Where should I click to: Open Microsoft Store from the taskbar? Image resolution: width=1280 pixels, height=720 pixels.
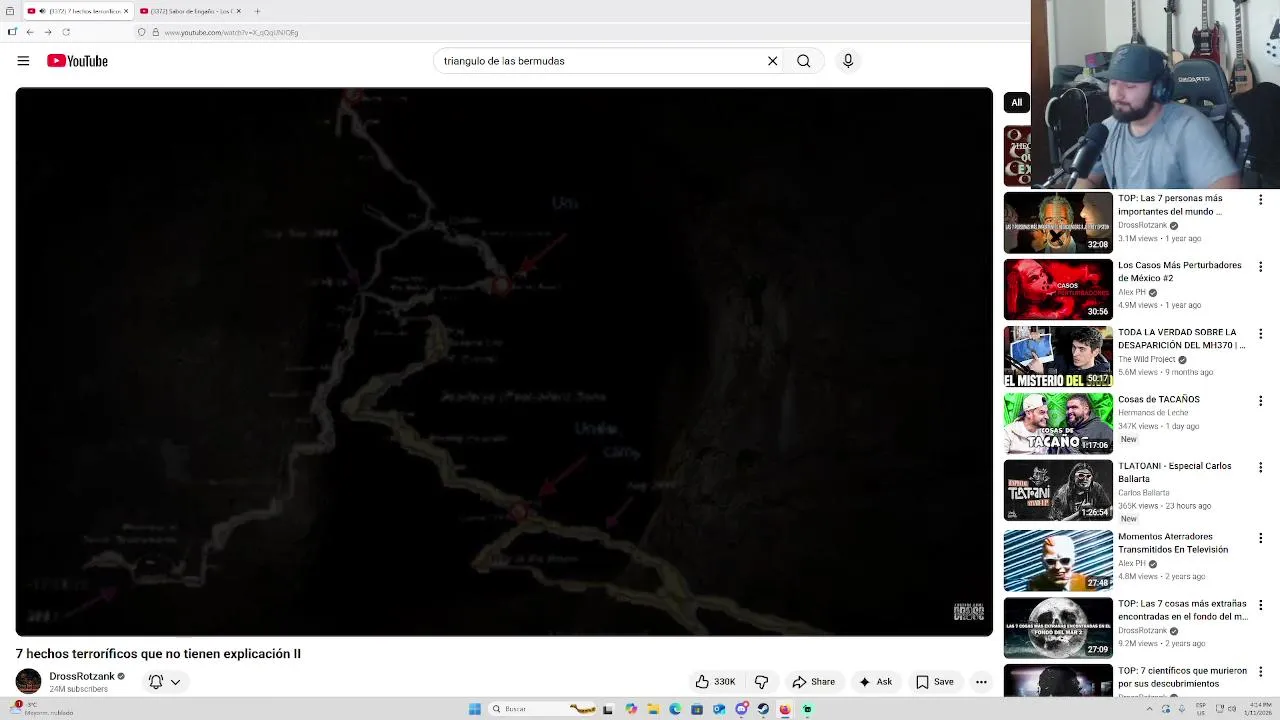(x=697, y=709)
